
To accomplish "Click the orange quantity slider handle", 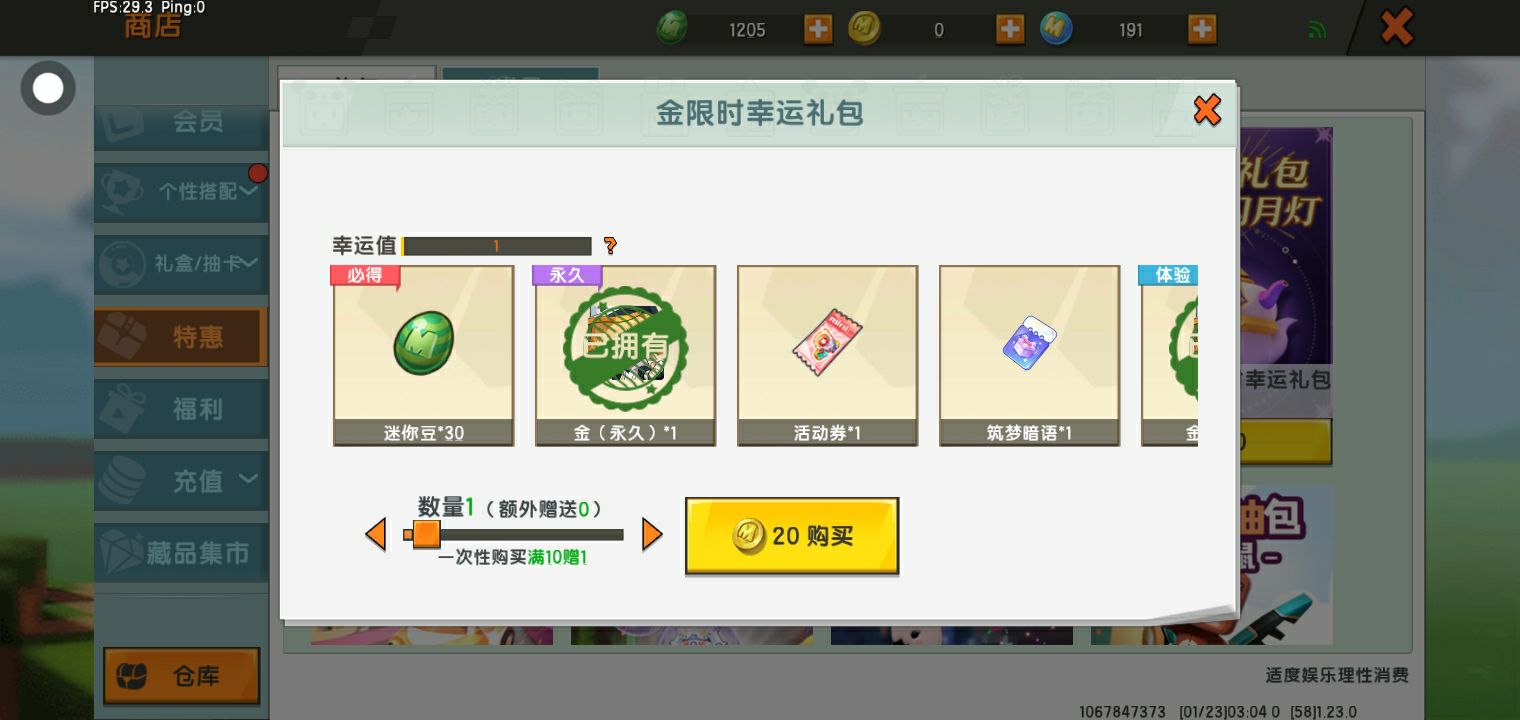I will click(426, 534).
